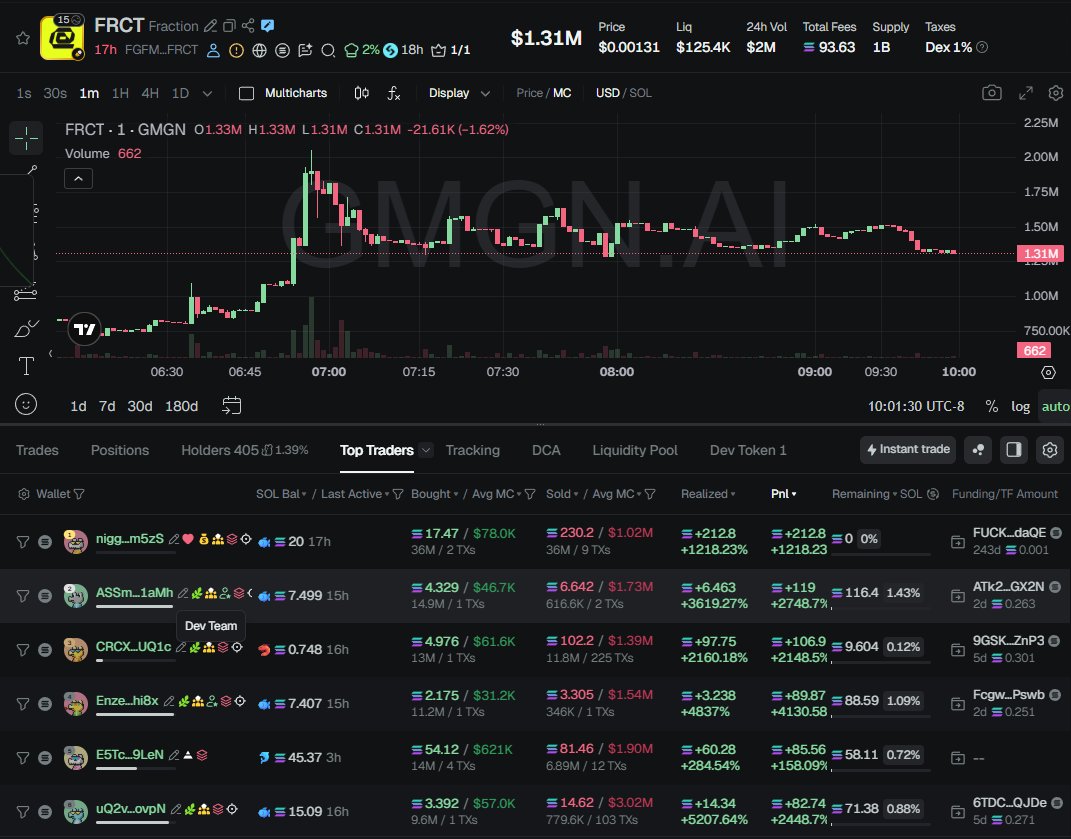Open the dev profile person icon
This screenshot has width=1071, height=839.
point(213,50)
